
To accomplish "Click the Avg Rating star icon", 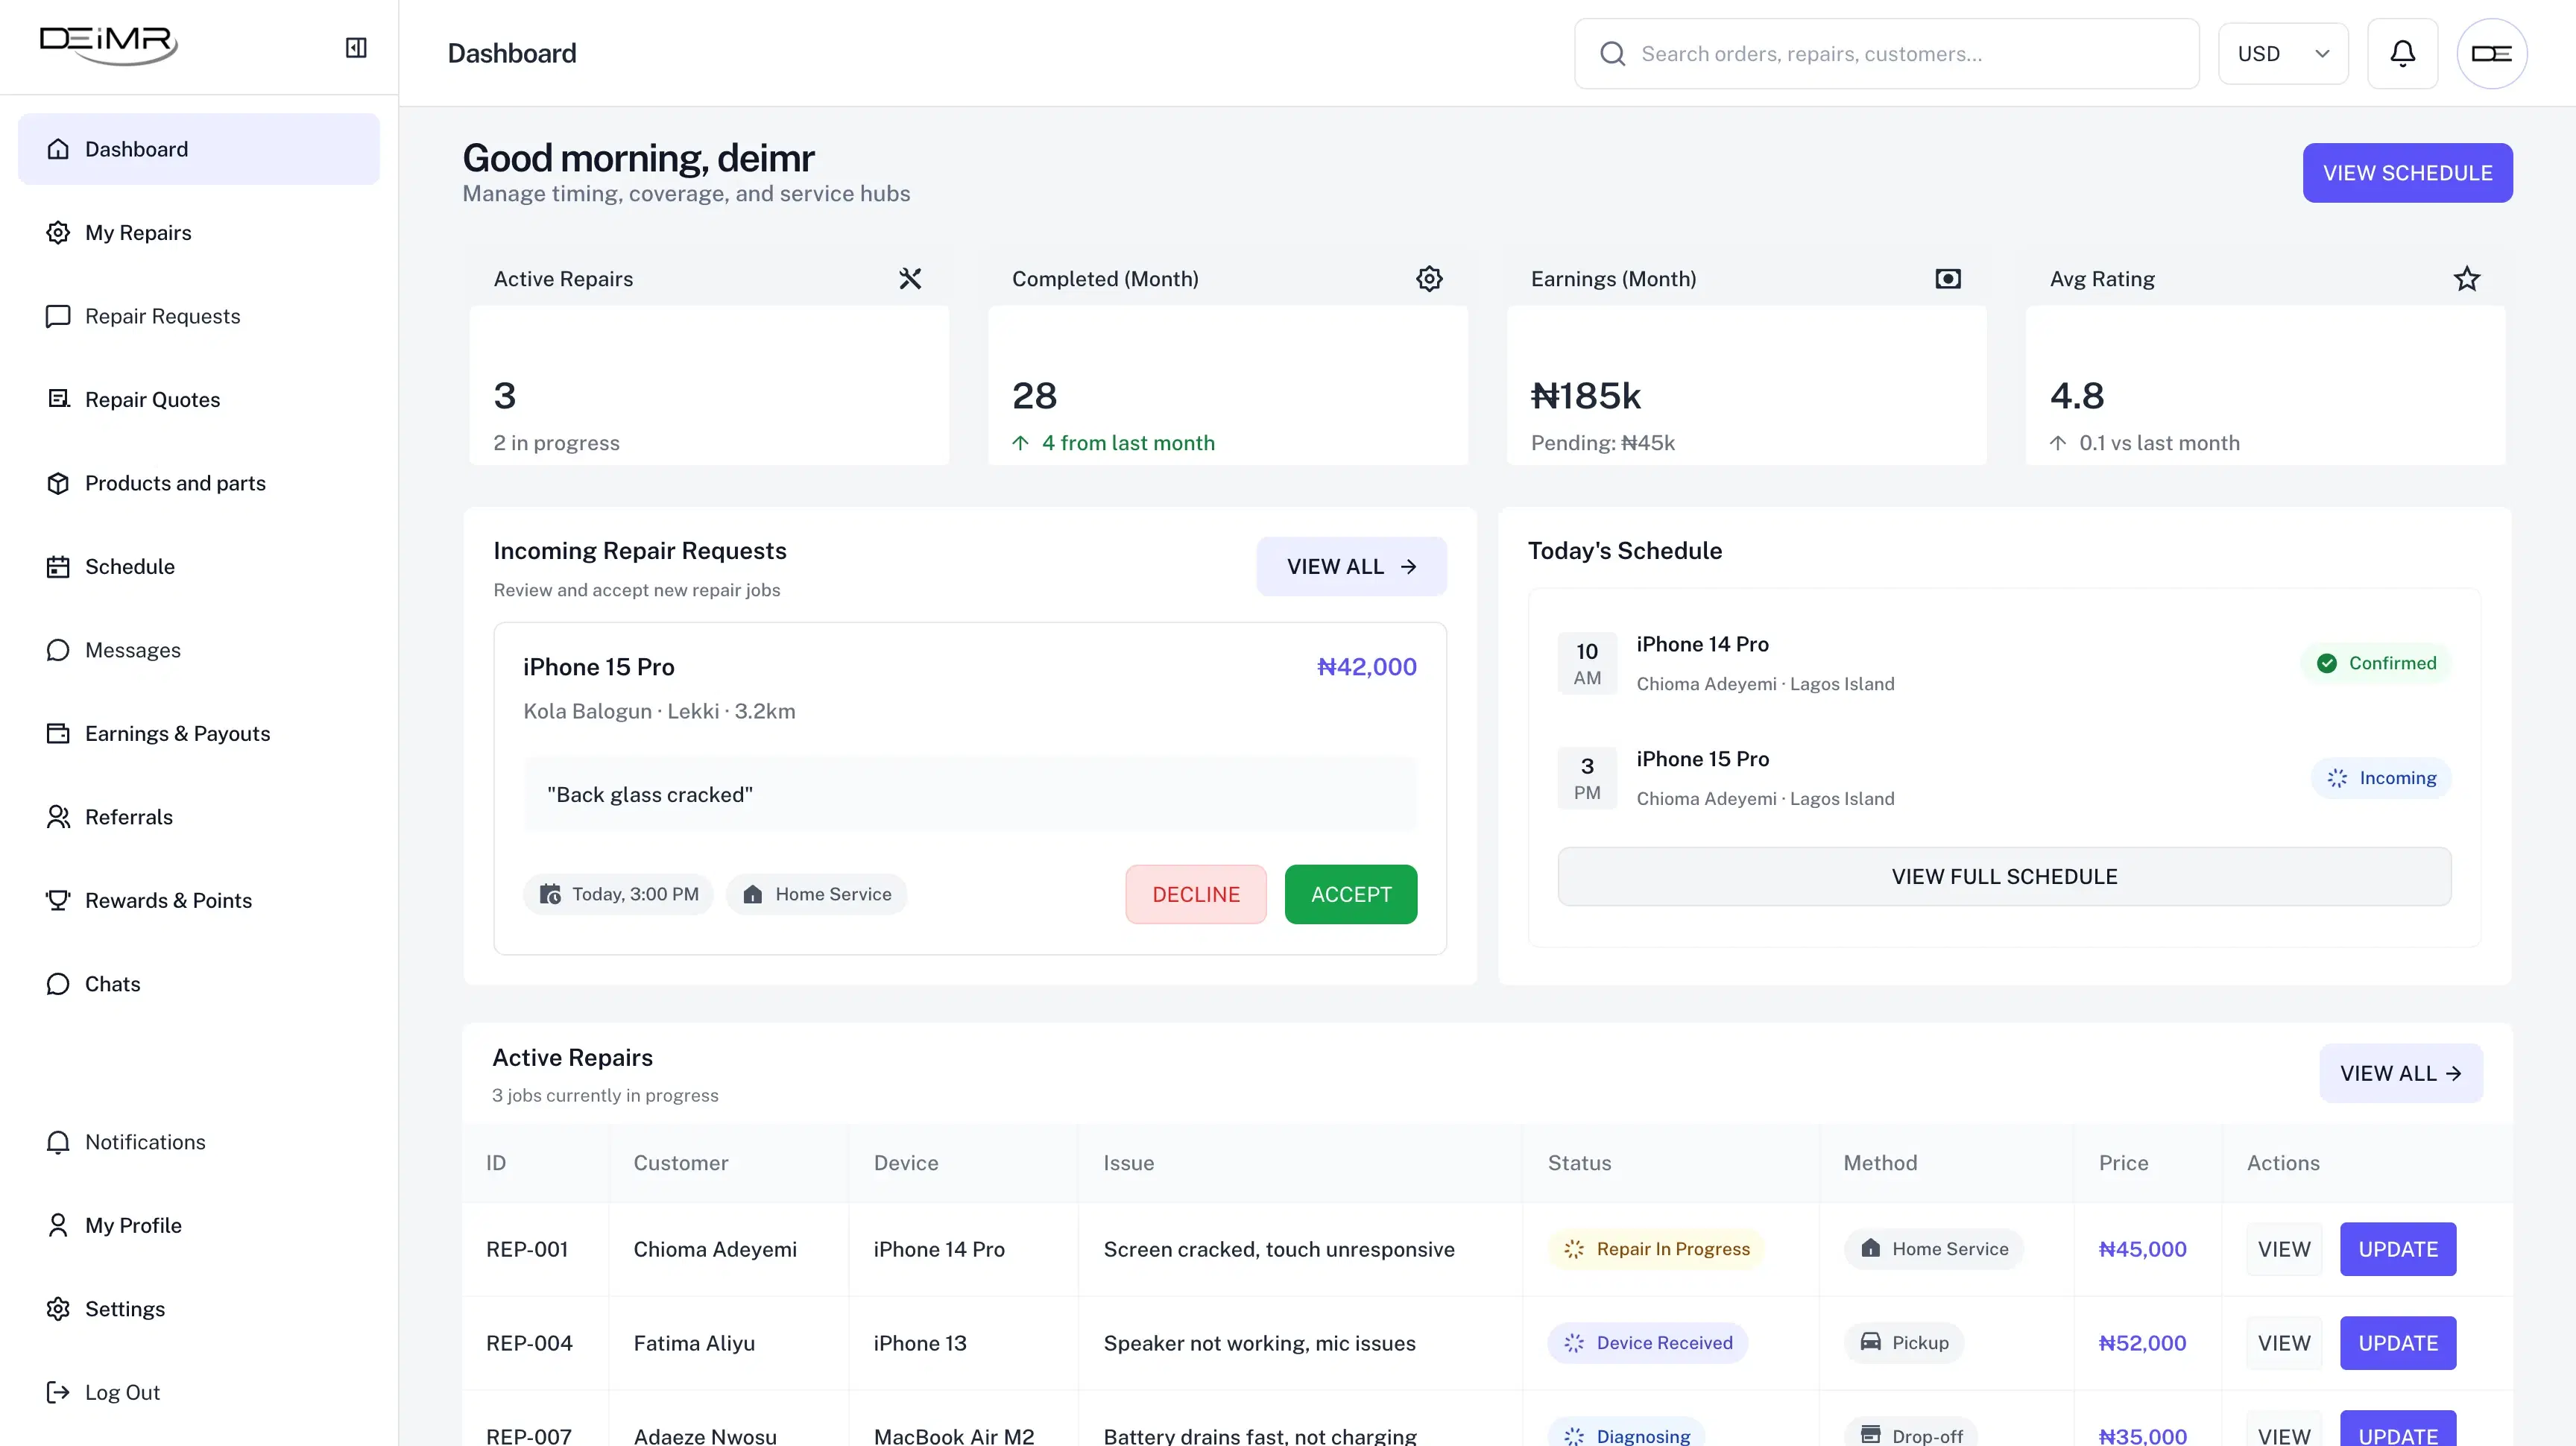I will [x=2466, y=278].
